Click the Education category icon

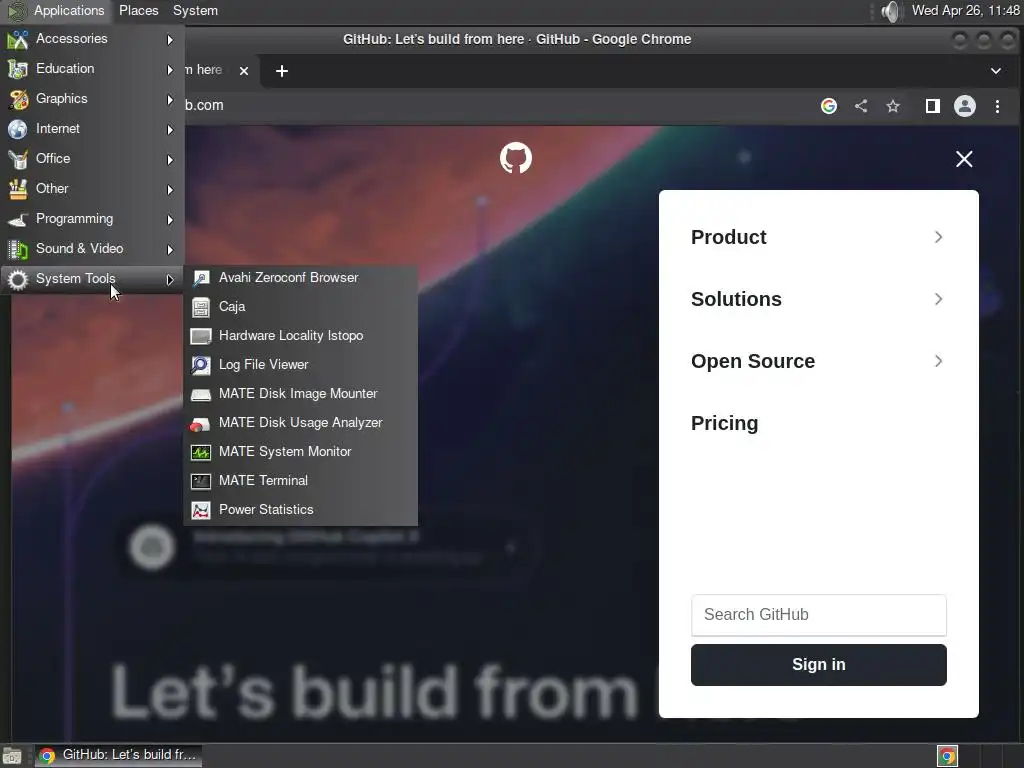coord(18,69)
